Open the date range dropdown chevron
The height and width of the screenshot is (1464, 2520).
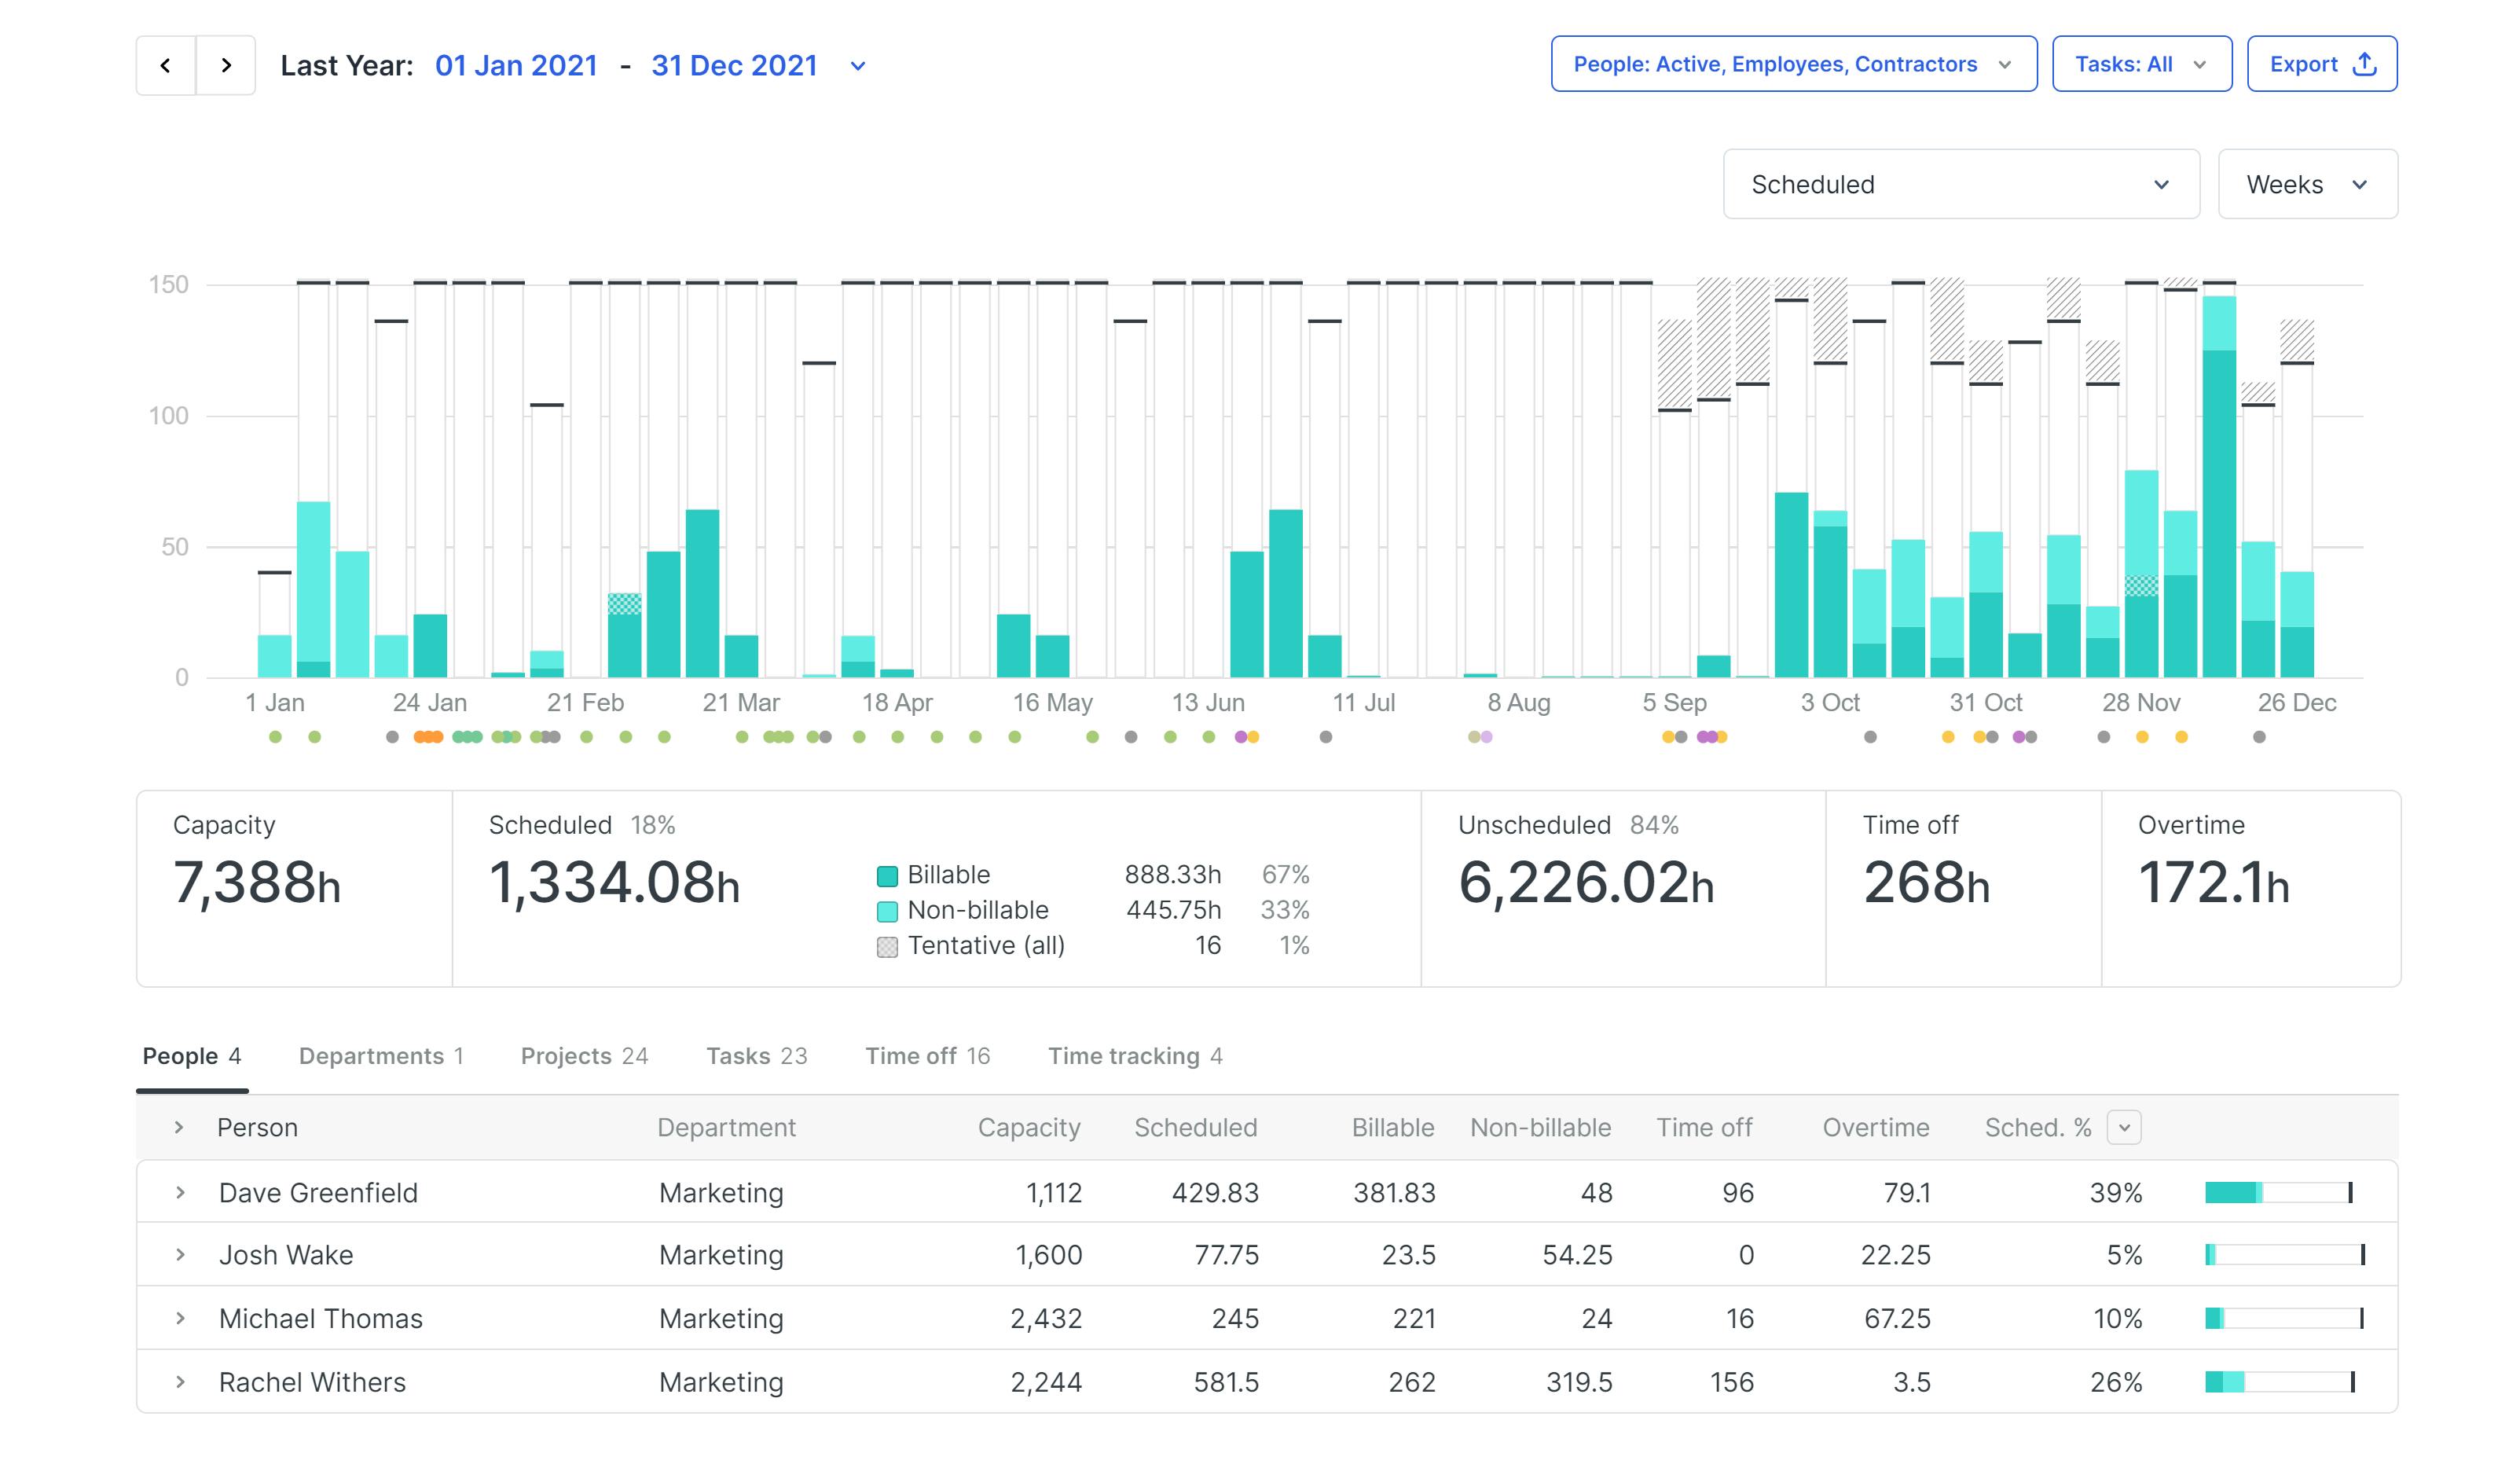857,67
